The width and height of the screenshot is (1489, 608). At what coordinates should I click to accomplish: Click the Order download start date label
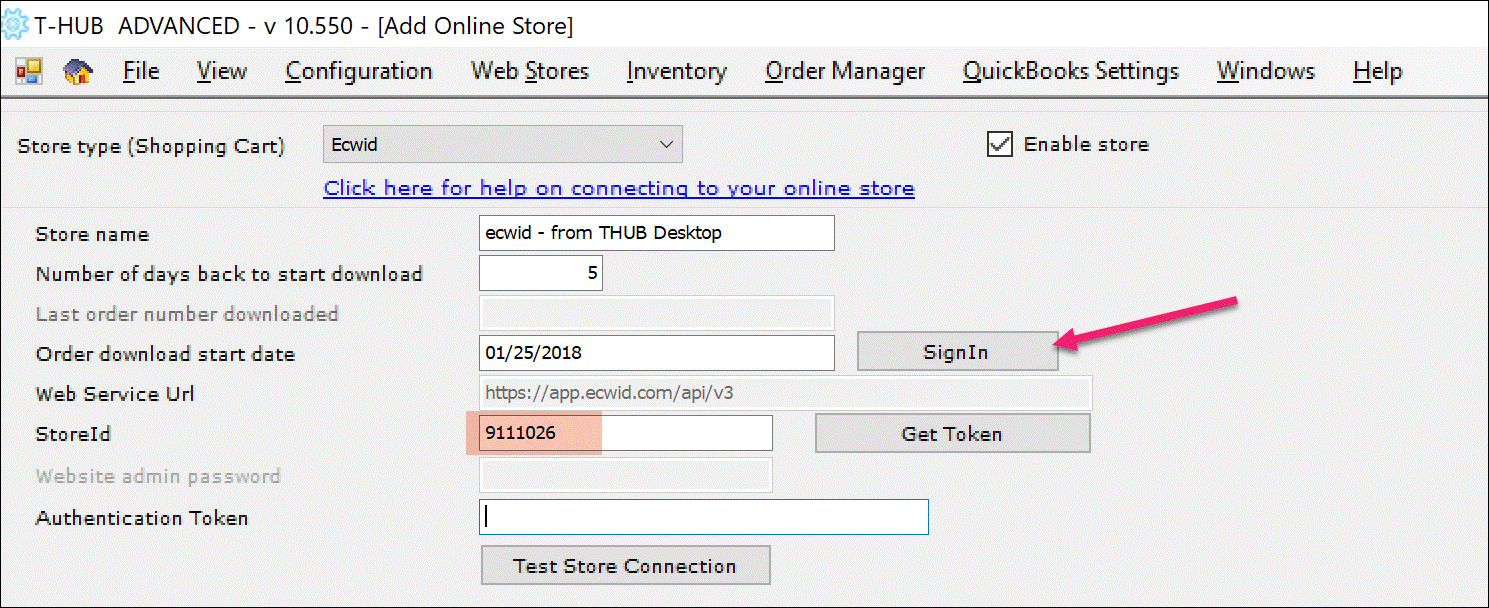coord(165,354)
